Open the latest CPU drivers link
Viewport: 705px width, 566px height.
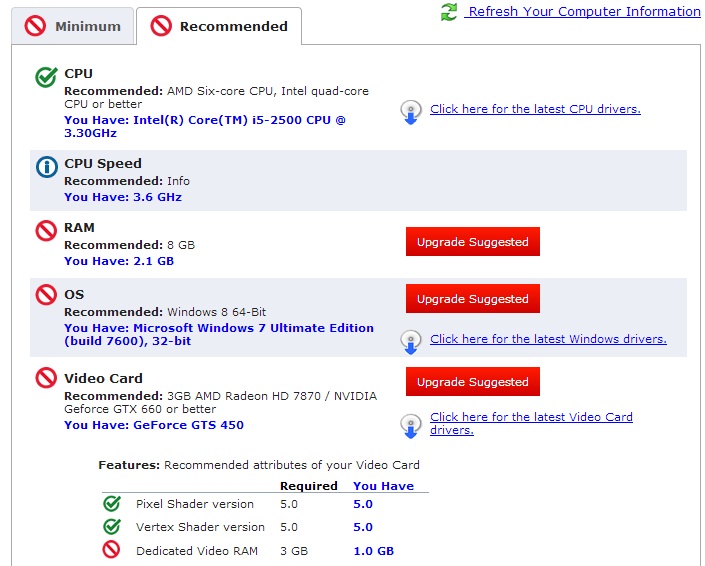[535, 109]
